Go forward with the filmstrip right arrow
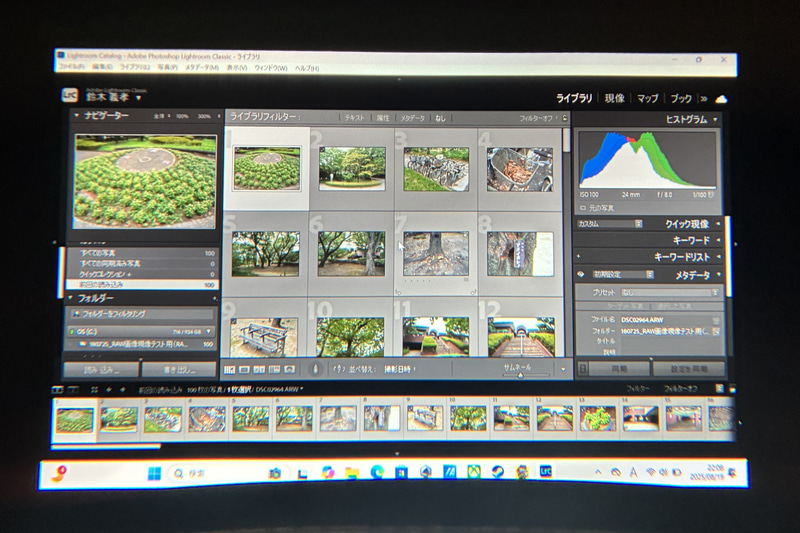This screenshot has width=800, height=533. [x=122, y=390]
